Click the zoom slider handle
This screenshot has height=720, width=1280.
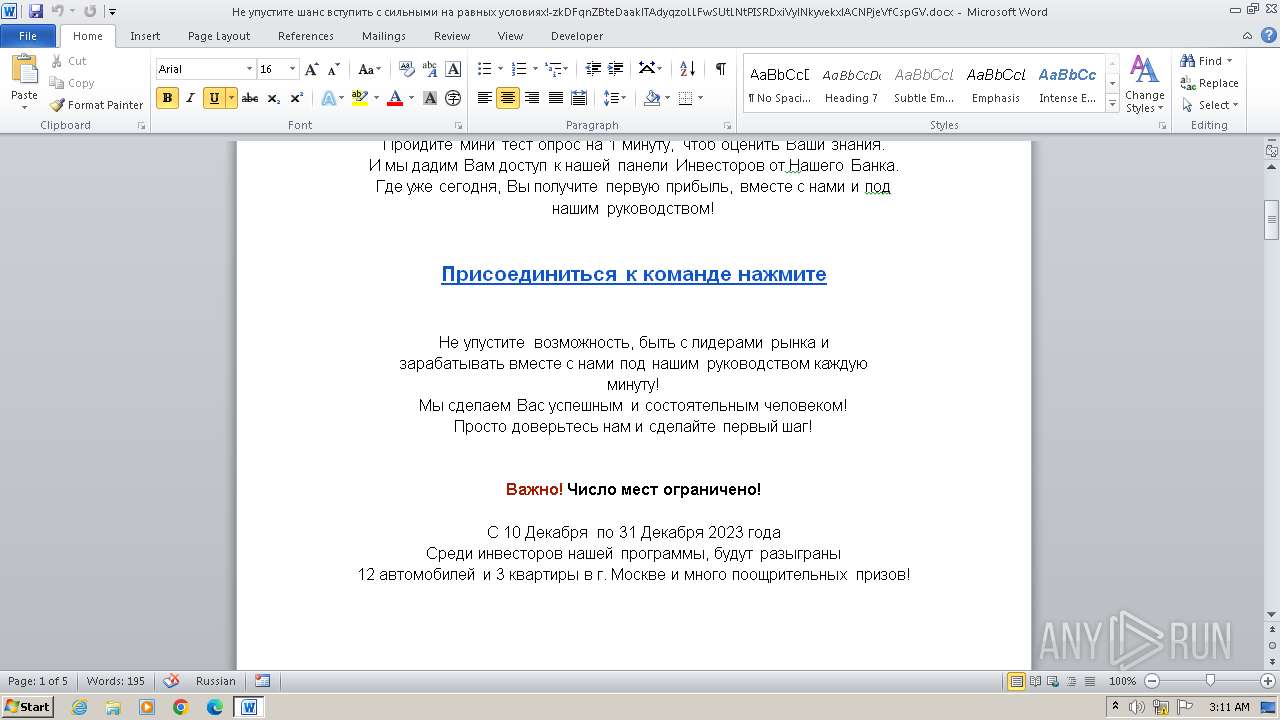tap(1210, 681)
